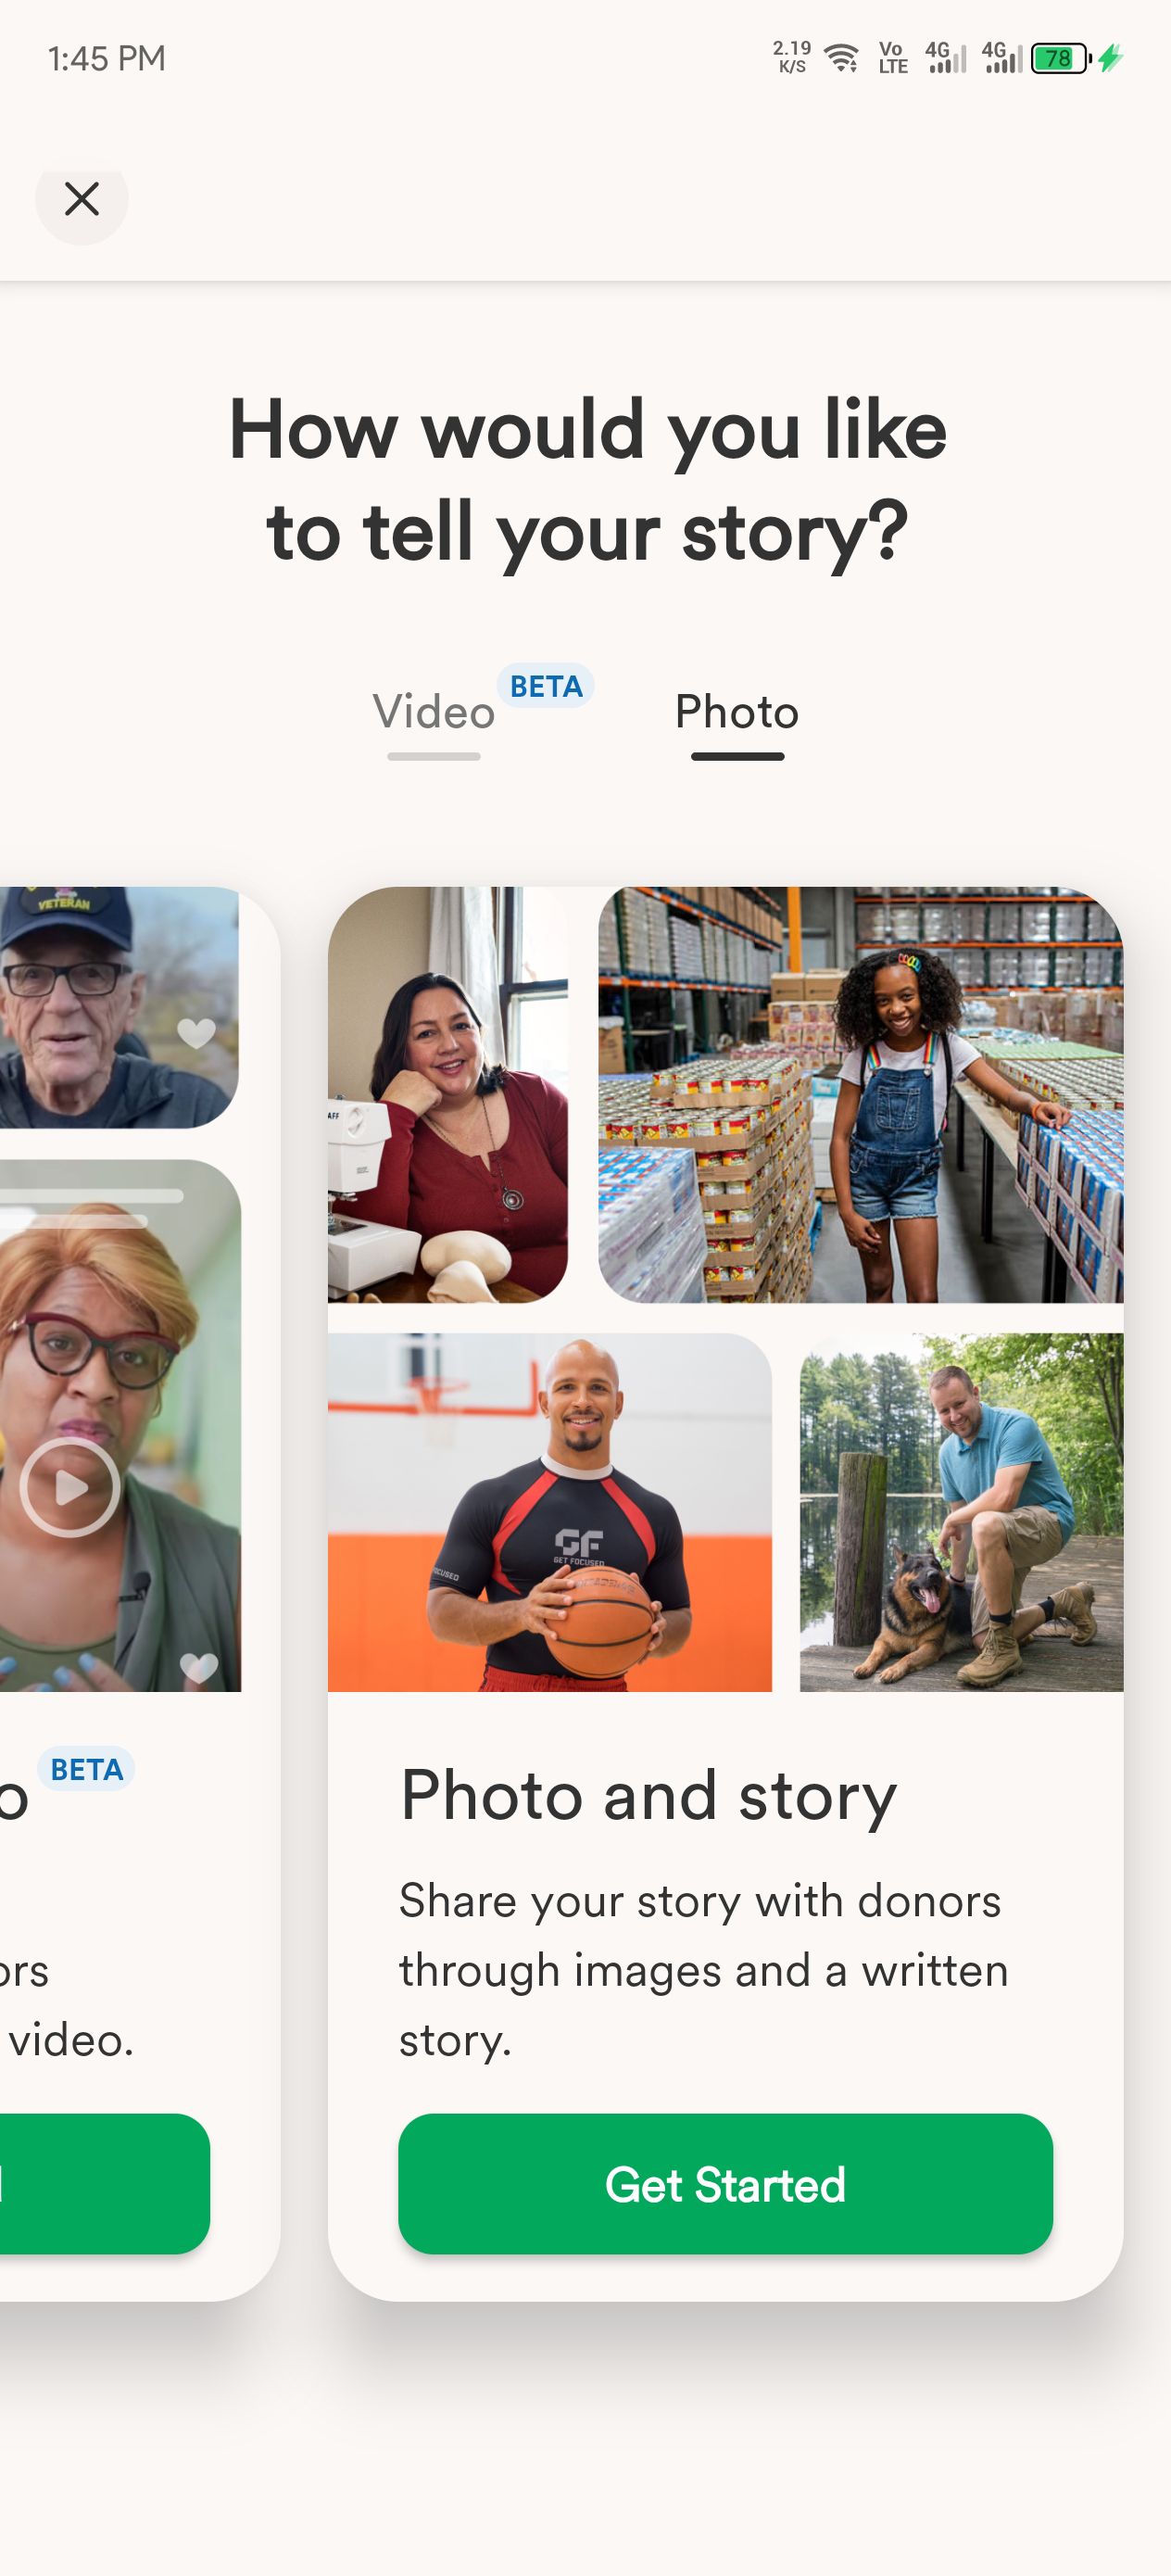Tap the Wi-Fi status icon
This screenshot has width=1171, height=2576.
[842, 58]
